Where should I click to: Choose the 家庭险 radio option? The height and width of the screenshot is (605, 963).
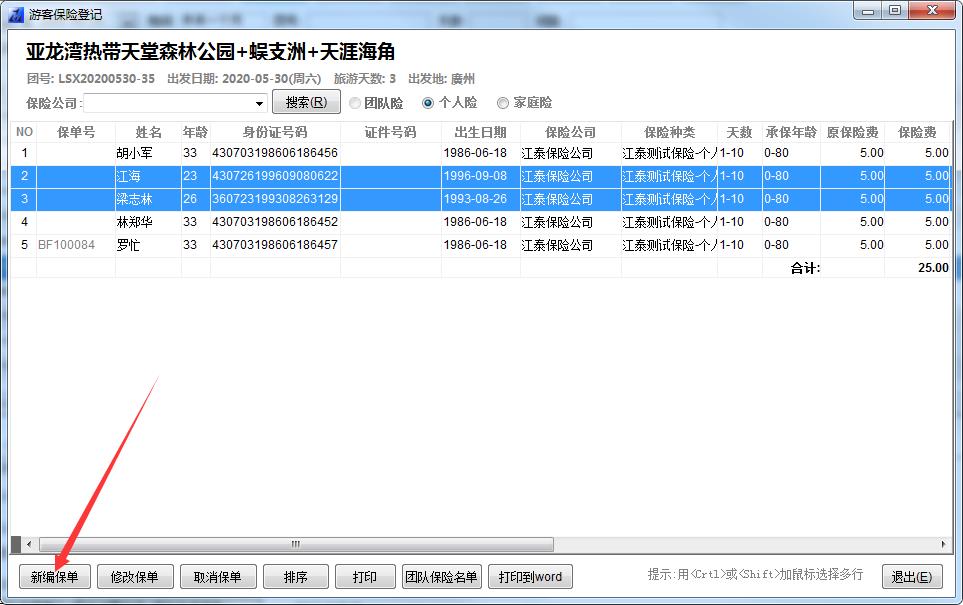(503, 103)
